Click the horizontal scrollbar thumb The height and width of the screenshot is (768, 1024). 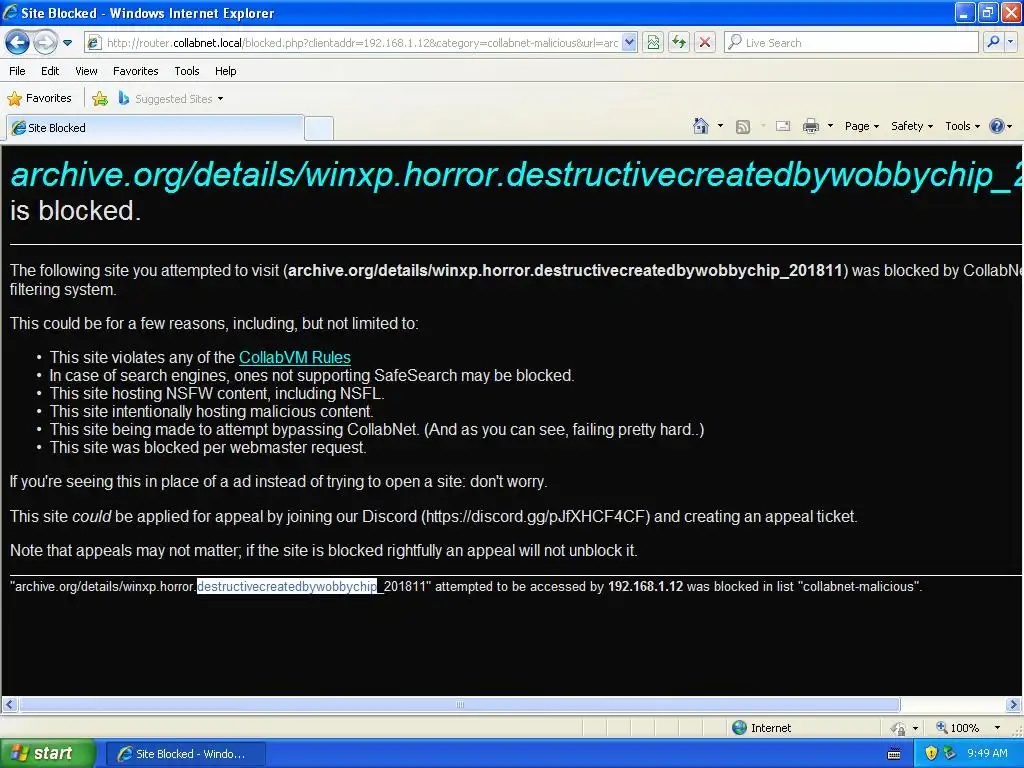tap(460, 705)
